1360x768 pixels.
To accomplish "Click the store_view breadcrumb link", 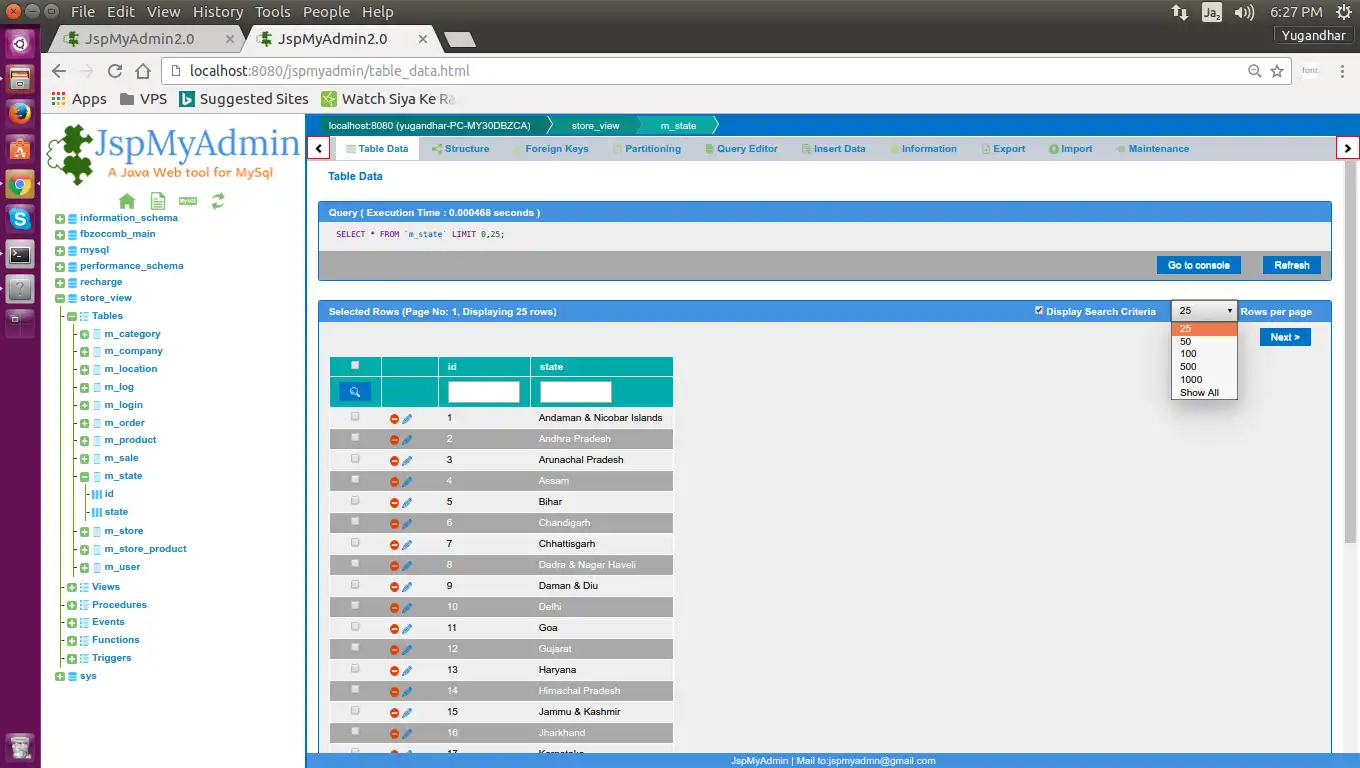I will 595,126.
